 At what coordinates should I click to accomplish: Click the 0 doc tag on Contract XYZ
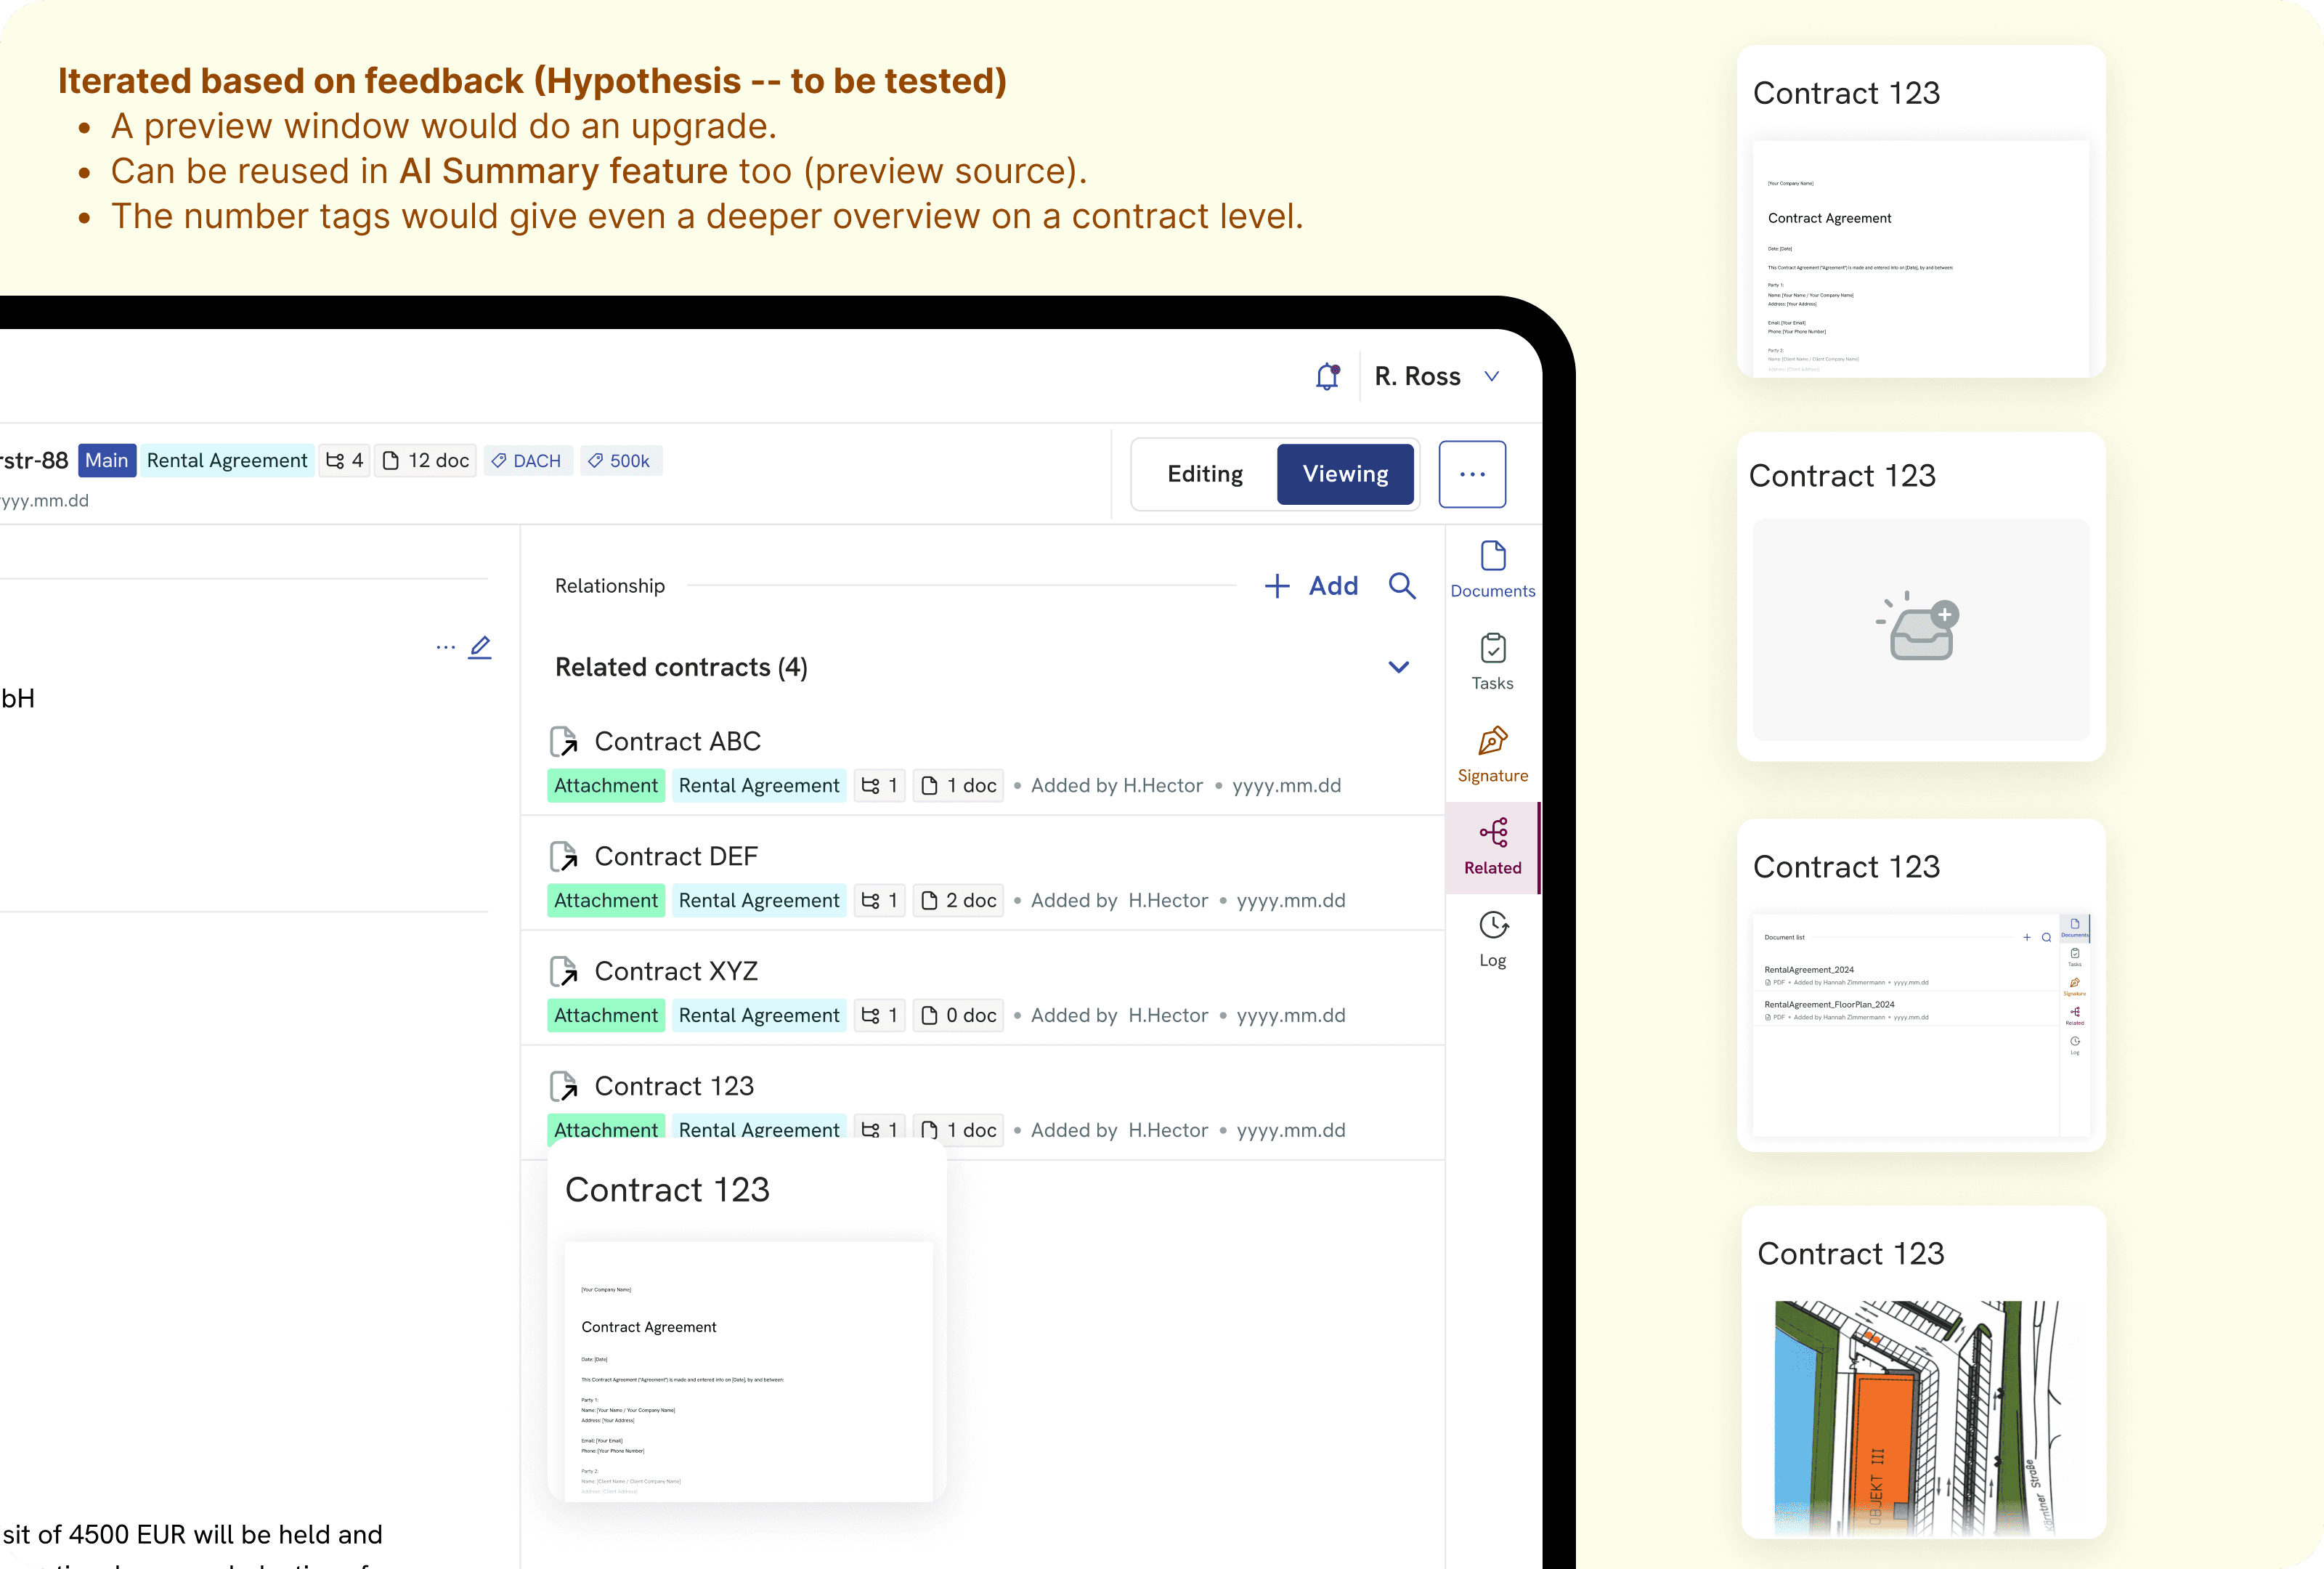click(958, 1016)
